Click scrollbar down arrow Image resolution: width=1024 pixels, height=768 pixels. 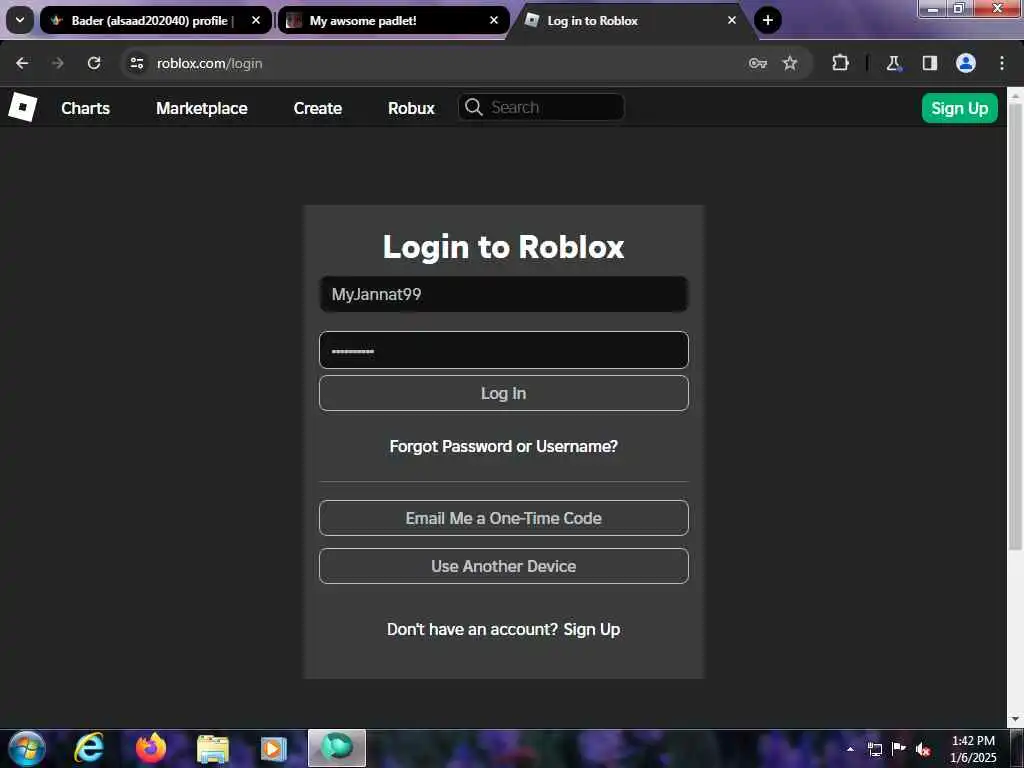(x=1015, y=720)
